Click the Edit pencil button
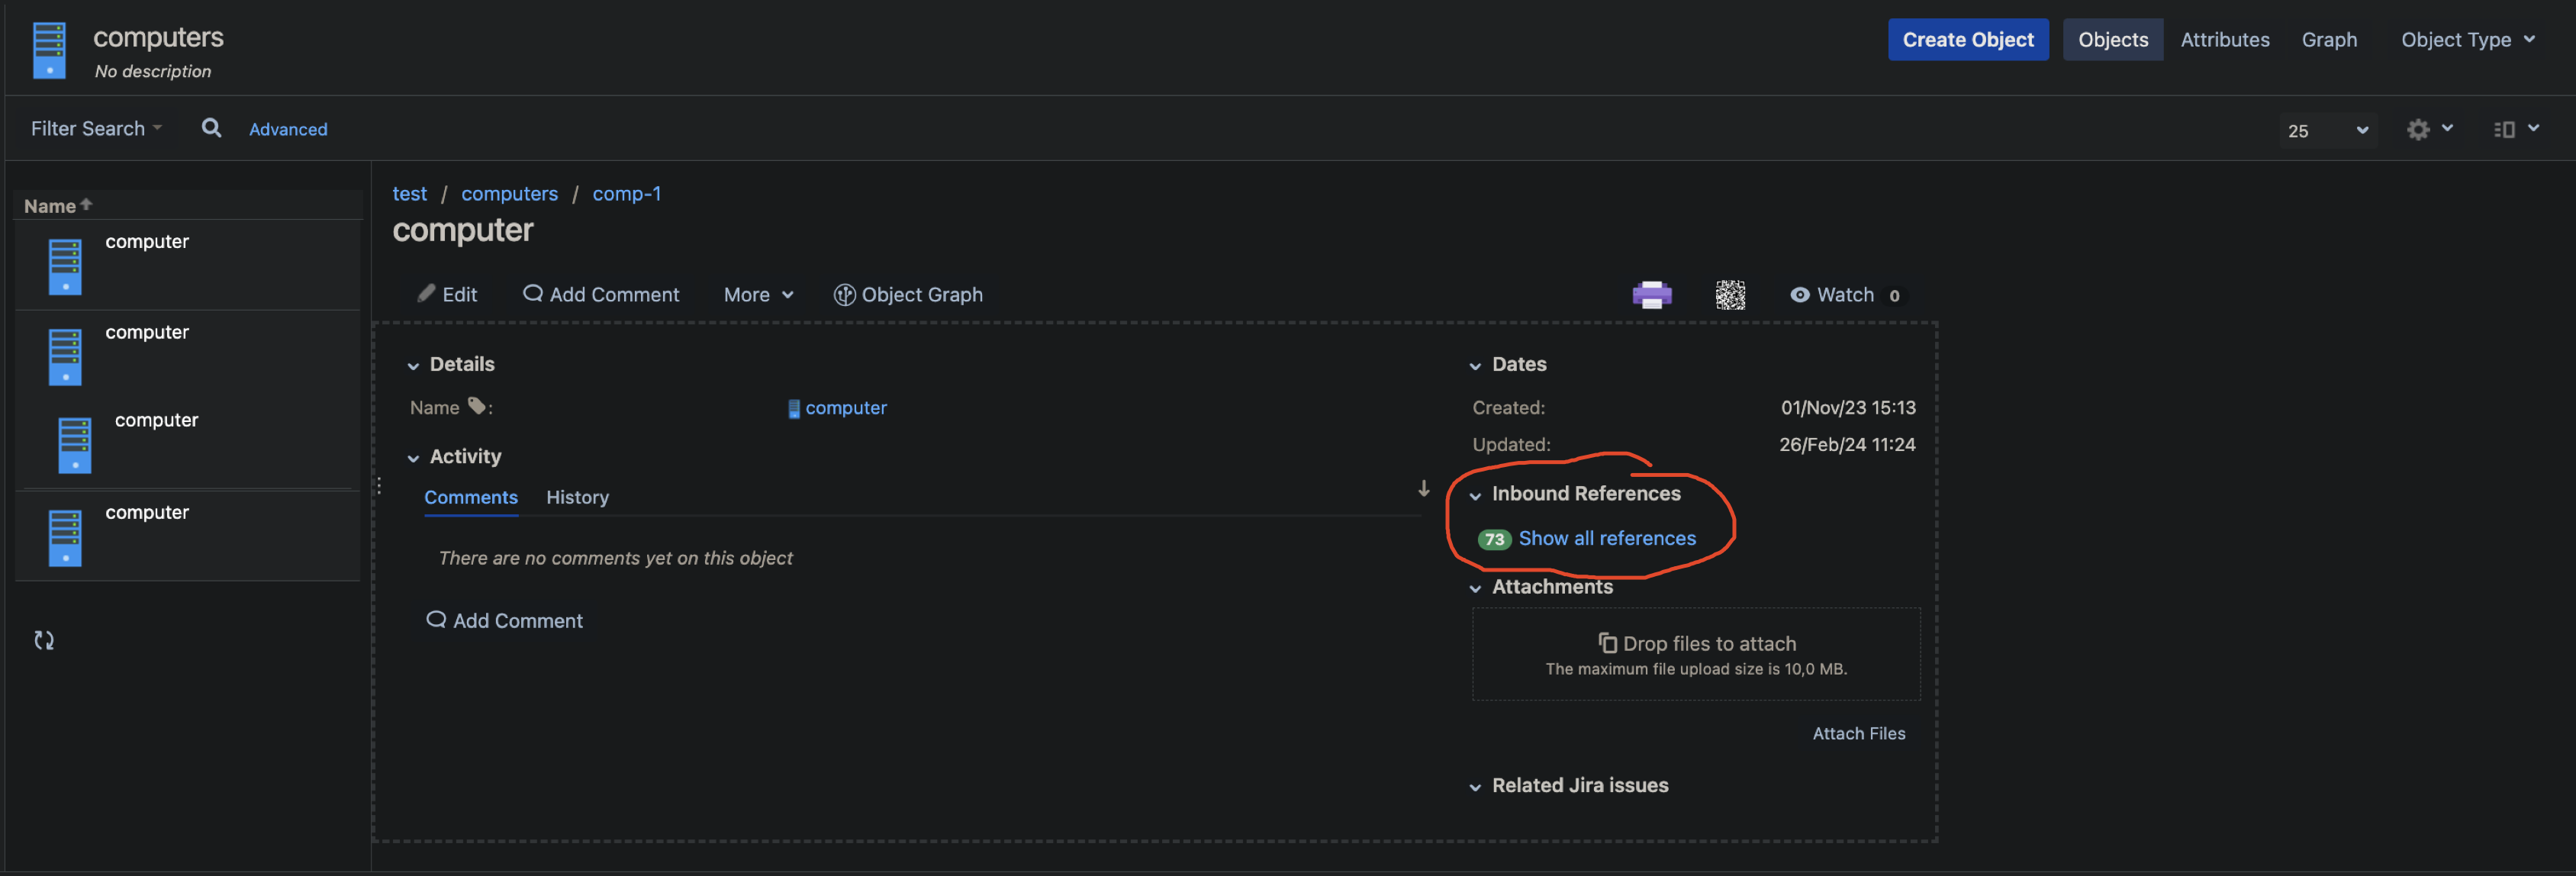Screen dimensions: 2576x876 447,295
